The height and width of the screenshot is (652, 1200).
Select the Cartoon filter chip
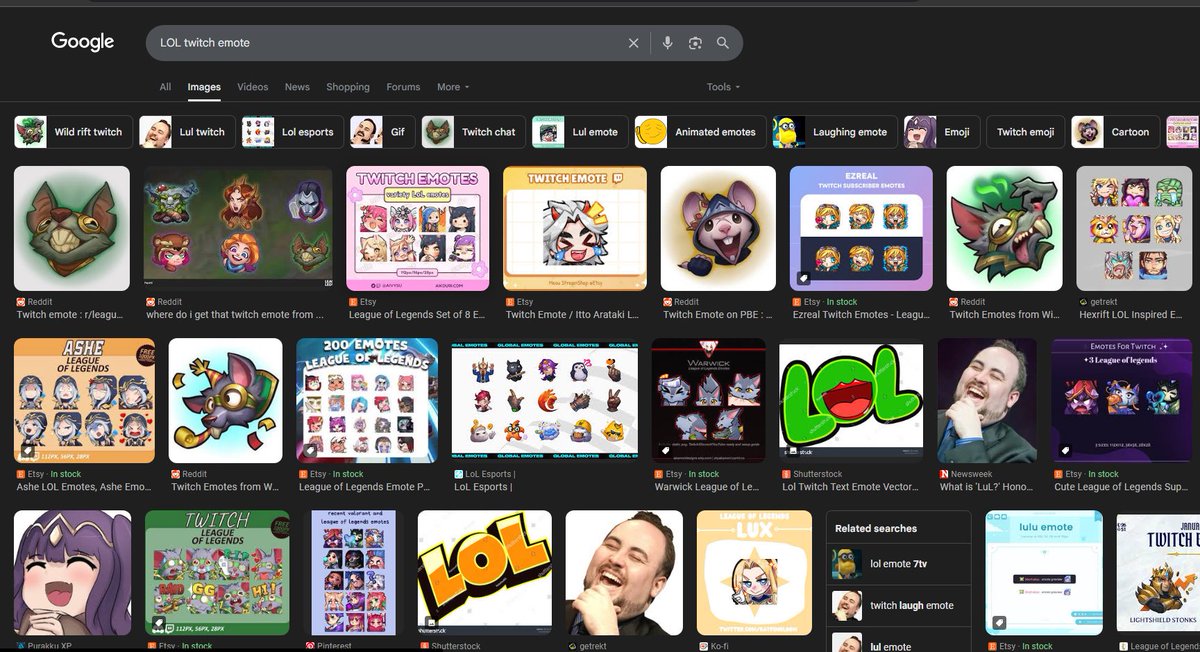click(x=1114, y=132)
